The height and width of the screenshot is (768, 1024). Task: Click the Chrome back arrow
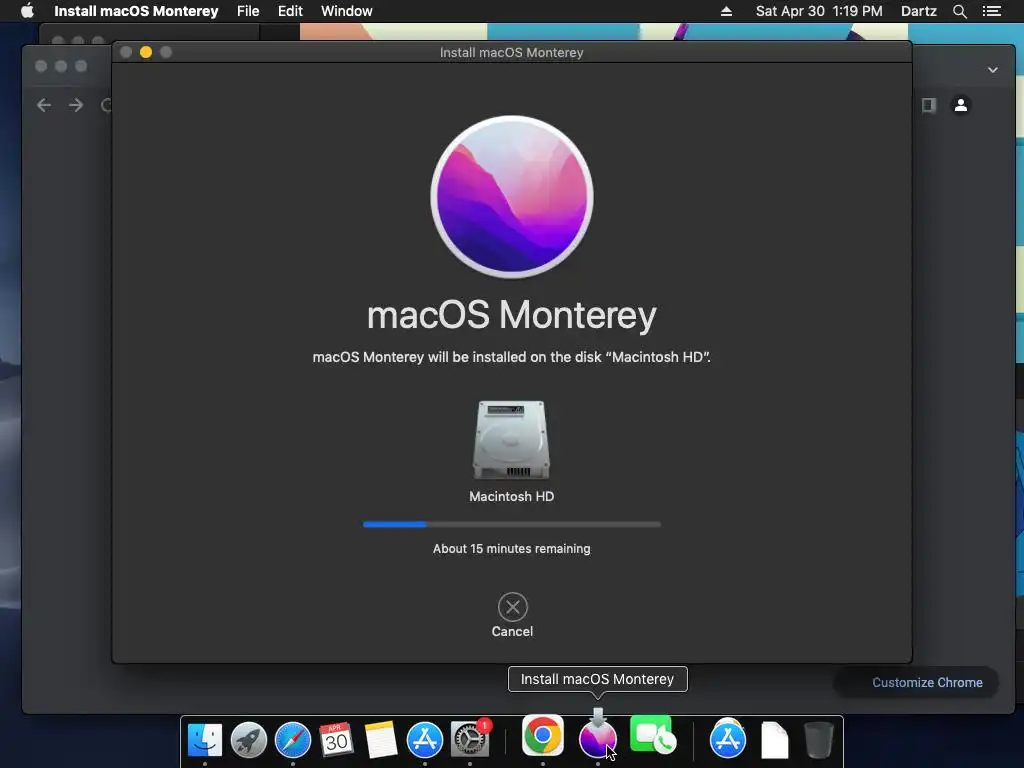pyautogui.click(x=44, y=105)
